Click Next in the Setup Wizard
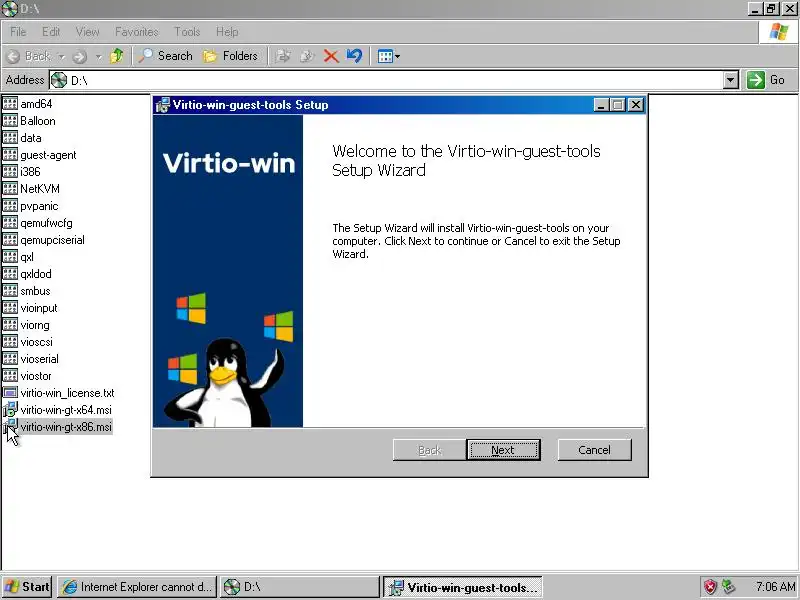This screenshot has height=600, width=800. click(503, 450)
